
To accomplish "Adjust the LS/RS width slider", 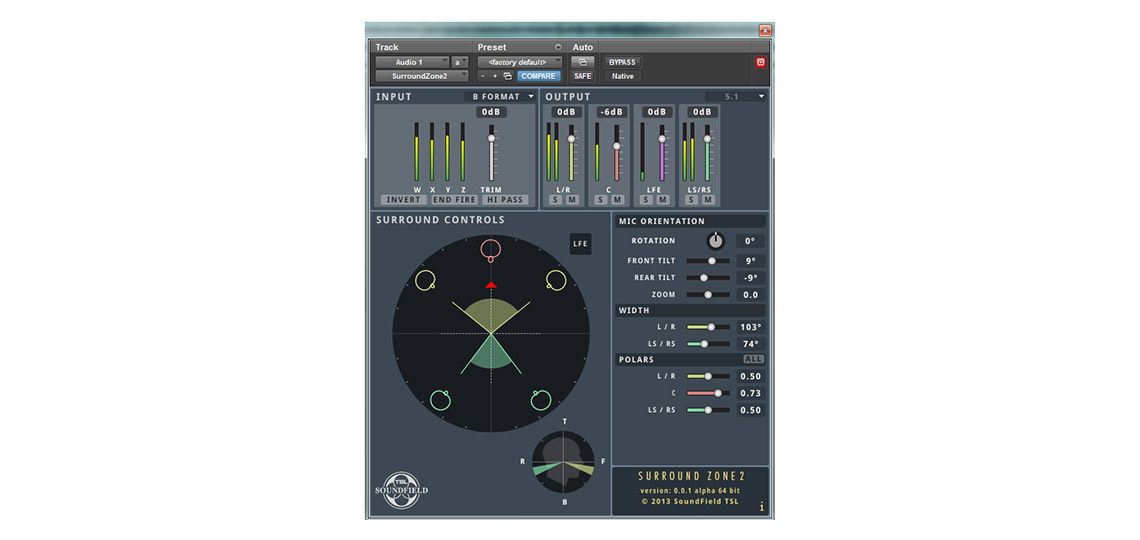I will [x=704, y=344].
